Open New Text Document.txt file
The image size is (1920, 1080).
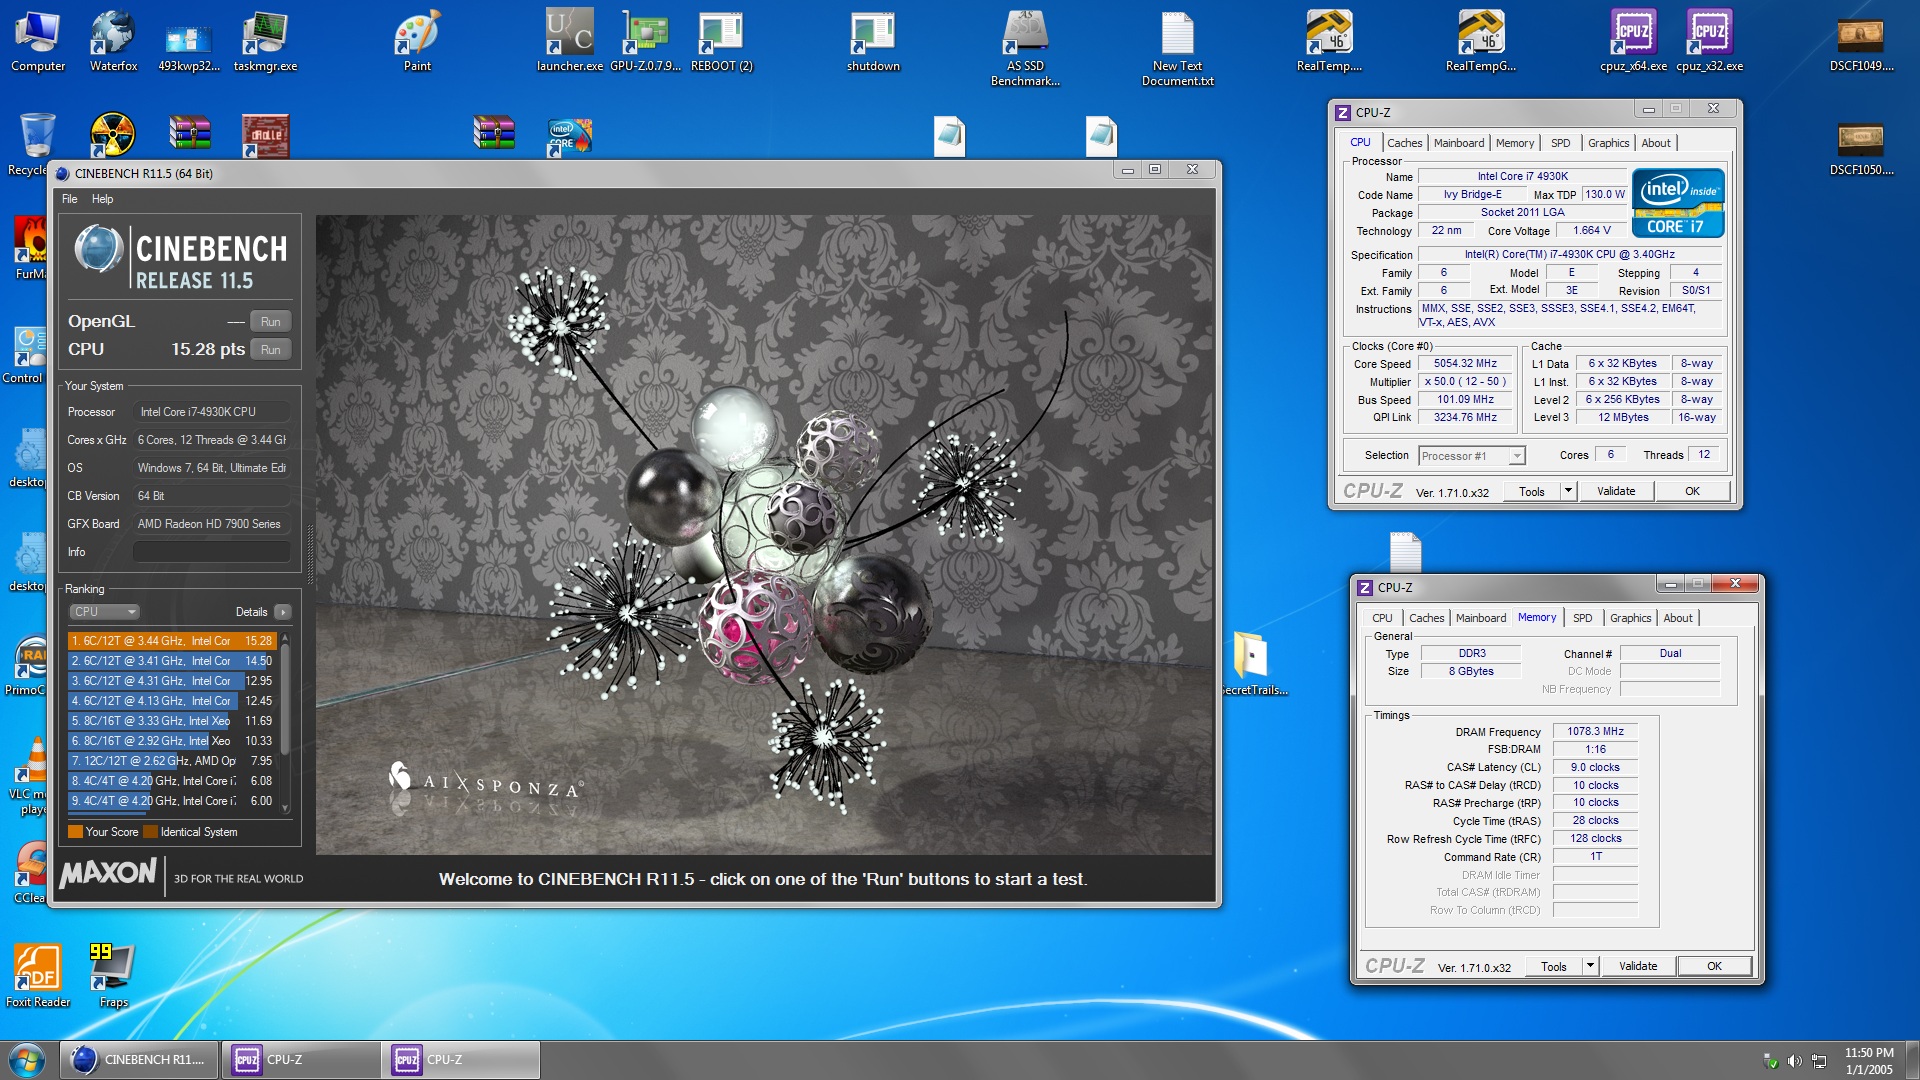click(1177, 48)
